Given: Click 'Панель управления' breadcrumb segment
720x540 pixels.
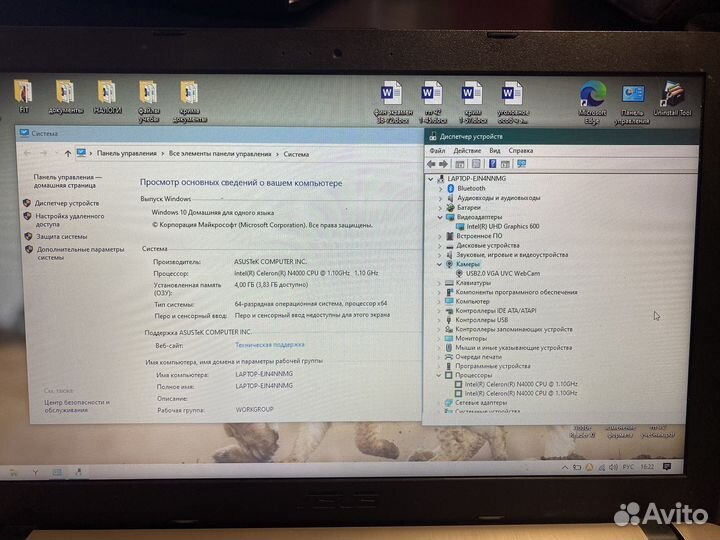Looking at the screenshot, I should [127, 153].
